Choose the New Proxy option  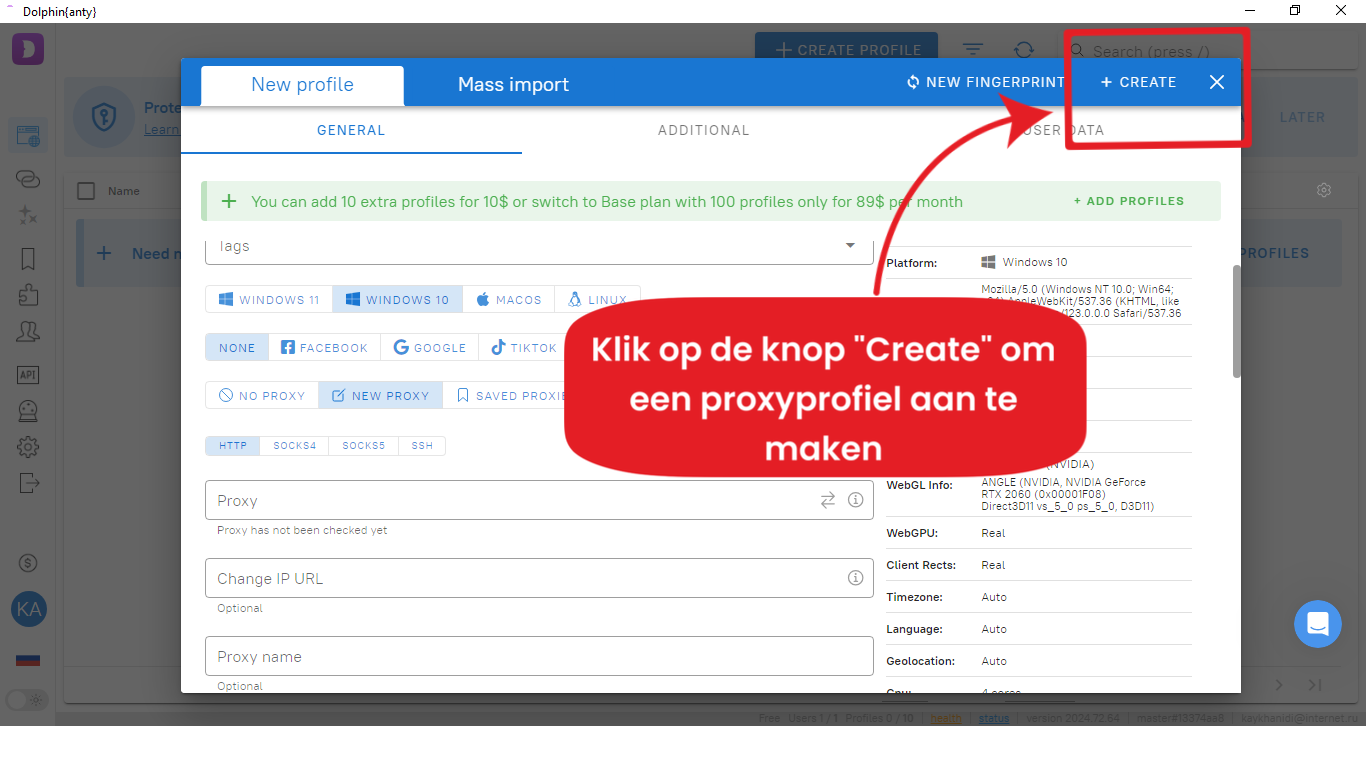pyautogui.click(x=380, y=395)
